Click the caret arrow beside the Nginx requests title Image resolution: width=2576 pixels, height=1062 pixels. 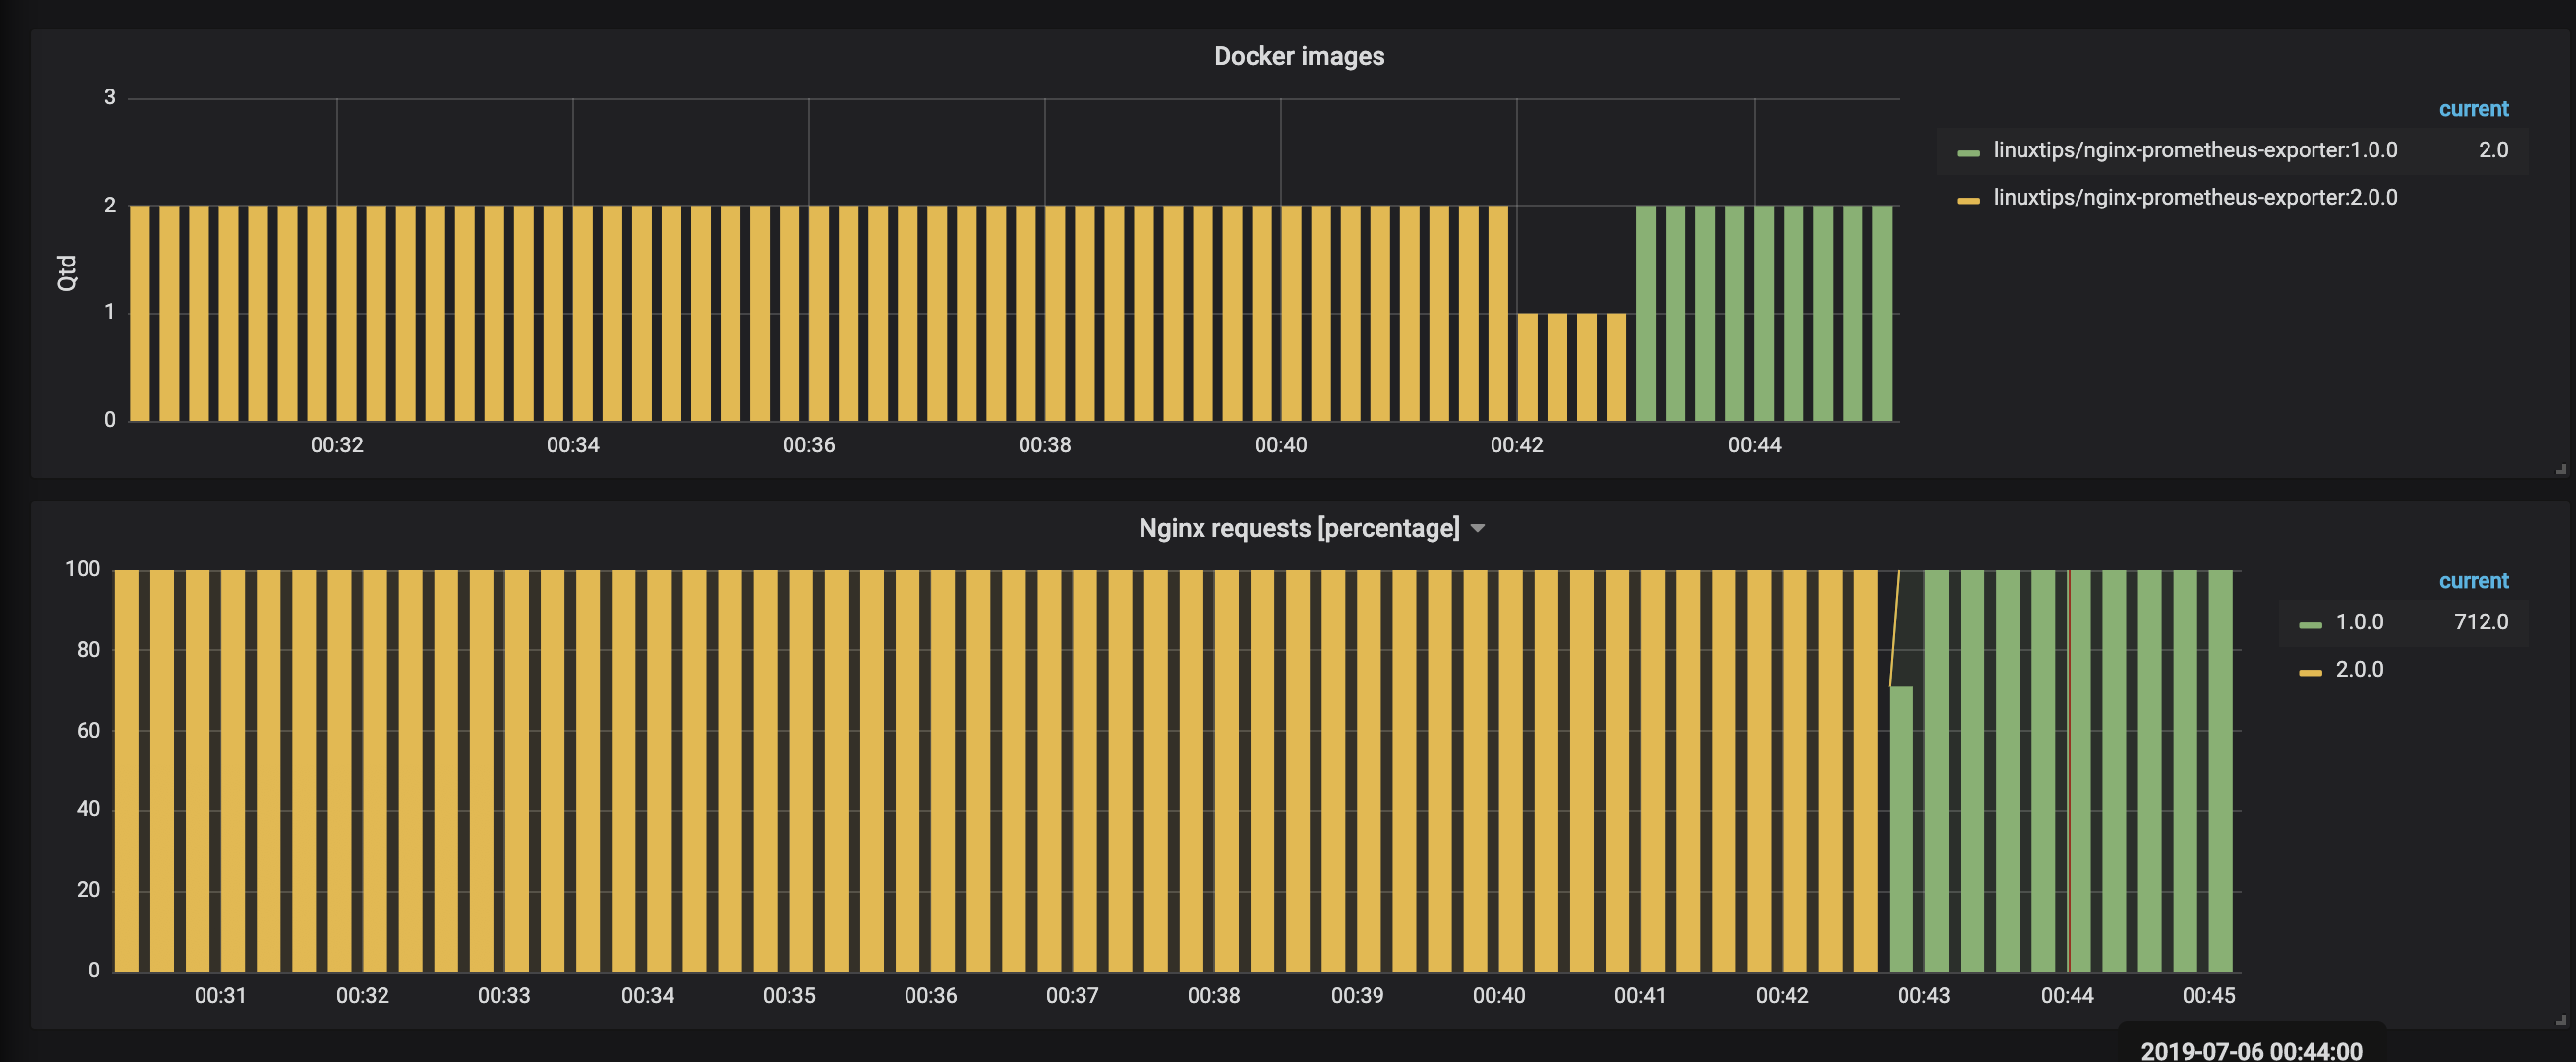[x=1478, y=528]
